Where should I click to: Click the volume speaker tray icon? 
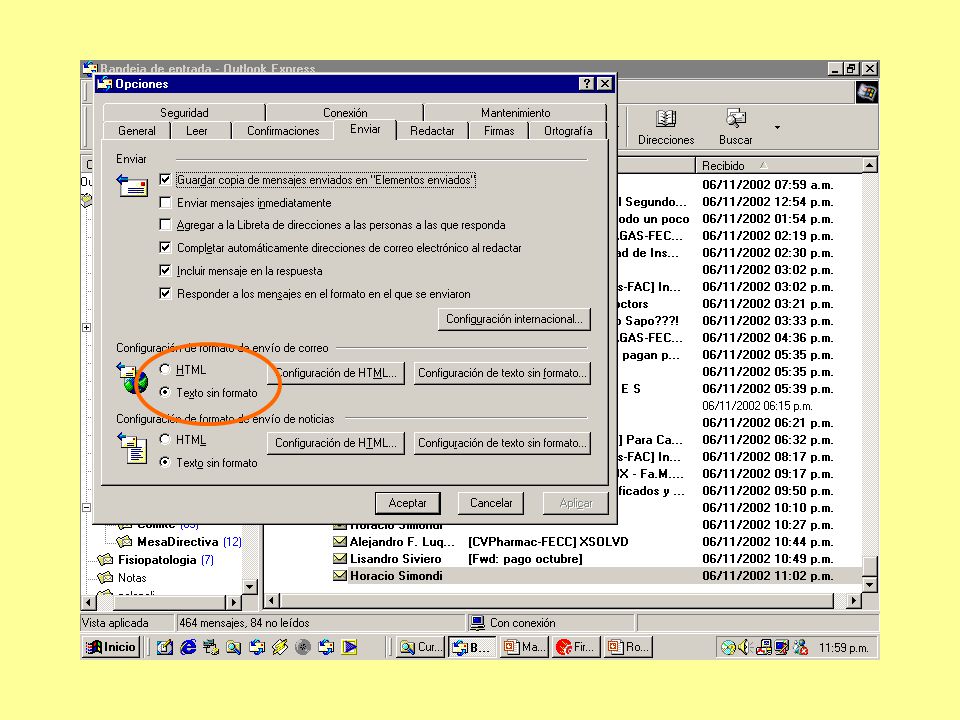(744, 647)
